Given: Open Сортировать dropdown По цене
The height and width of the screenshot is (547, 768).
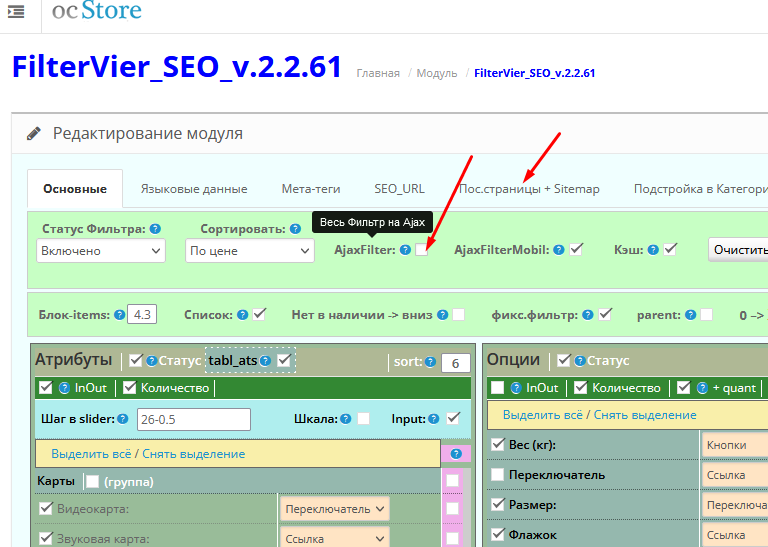Looking at the screenshot, I should pos(250,251).
